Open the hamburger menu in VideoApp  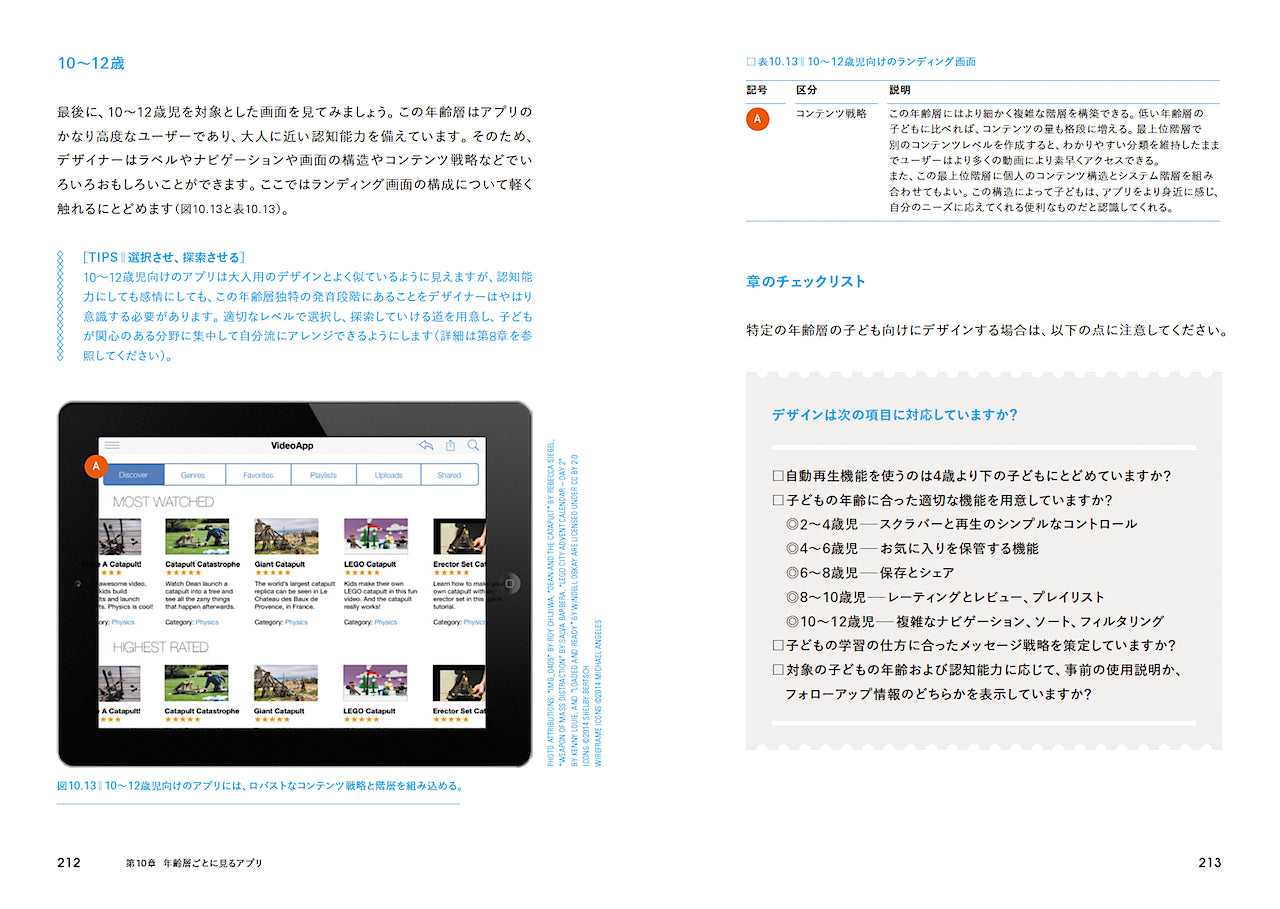pos(112,445)
